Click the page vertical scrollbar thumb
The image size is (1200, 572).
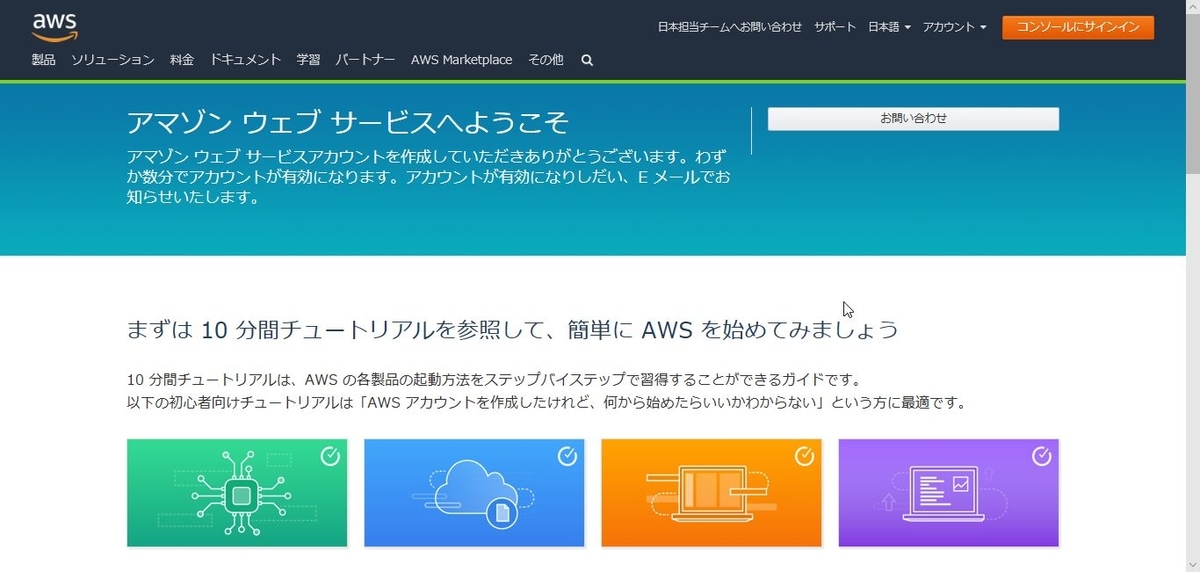tap(1192, 95)
